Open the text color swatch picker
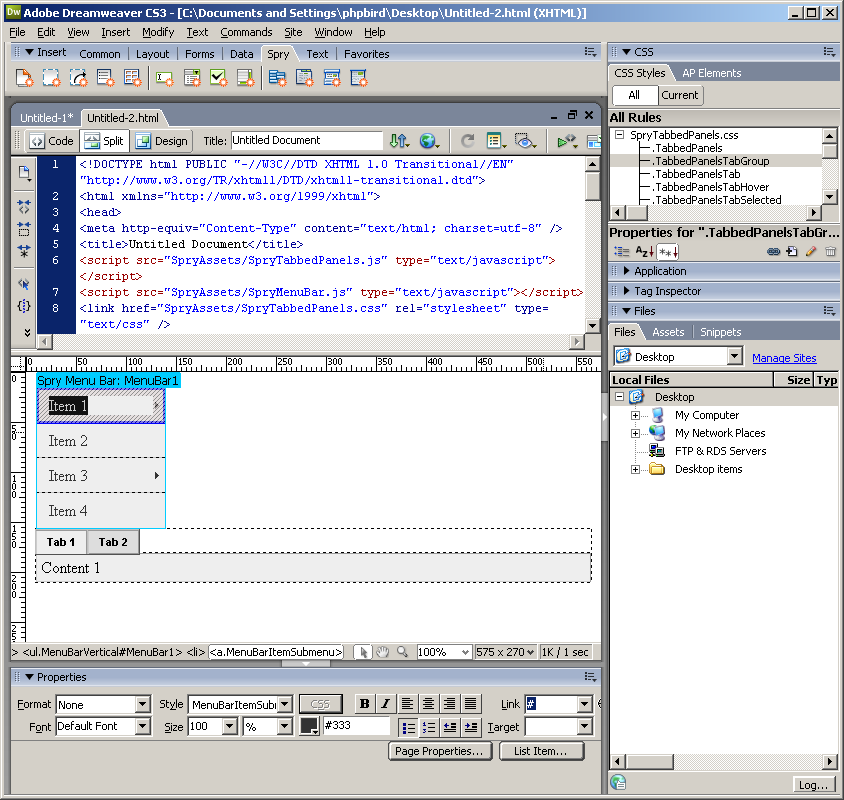844x800 pixels. [x=310, y=726]
